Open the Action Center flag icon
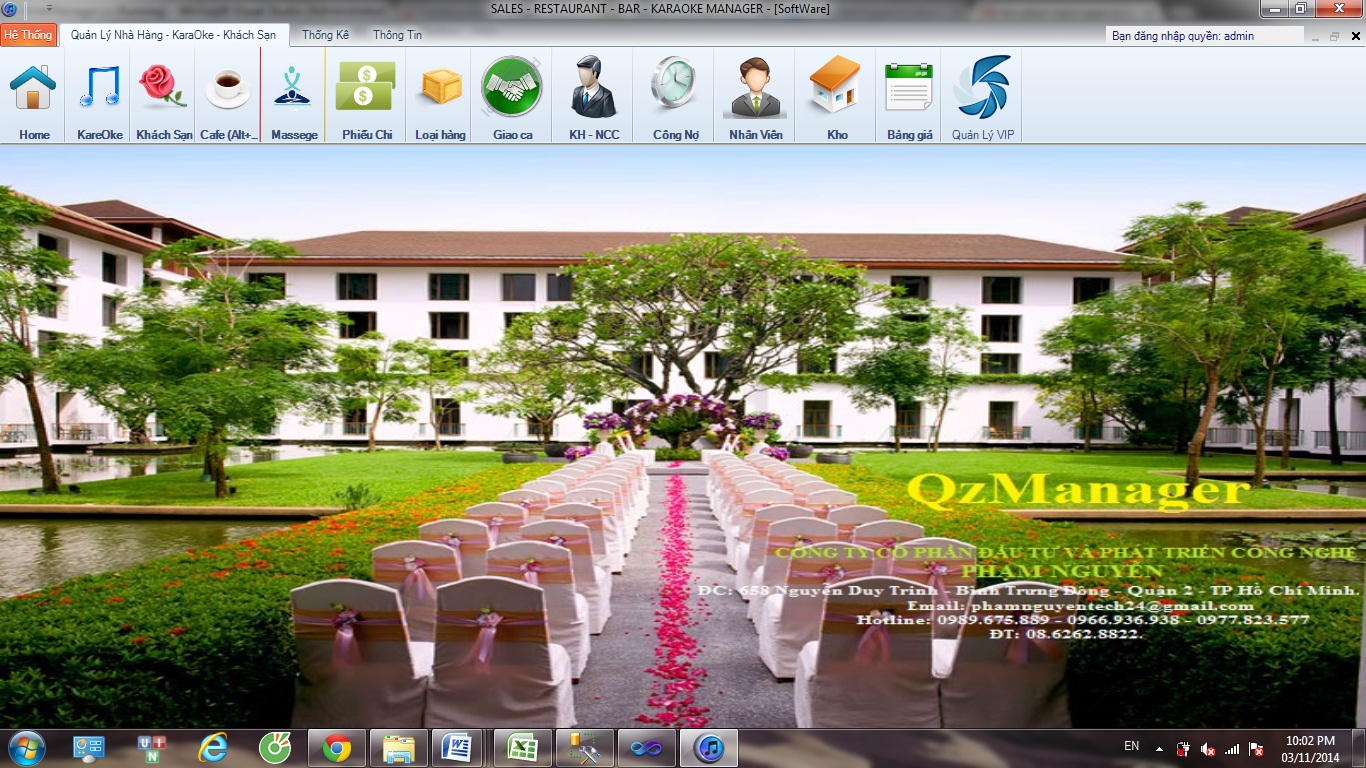The width and height of the screenshot is (1366, 768). (x=1256, y=749)
